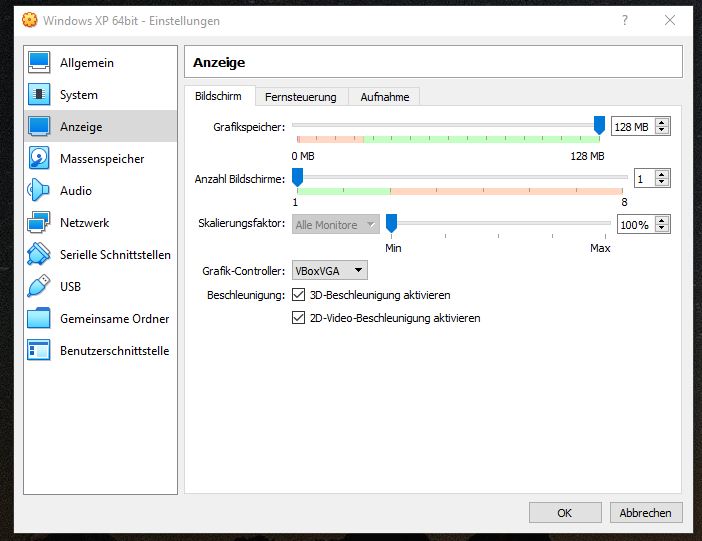702x541 pixels.
Task: Increase Anzahl Bildschirme with up arrow
Action: [662, 174]
